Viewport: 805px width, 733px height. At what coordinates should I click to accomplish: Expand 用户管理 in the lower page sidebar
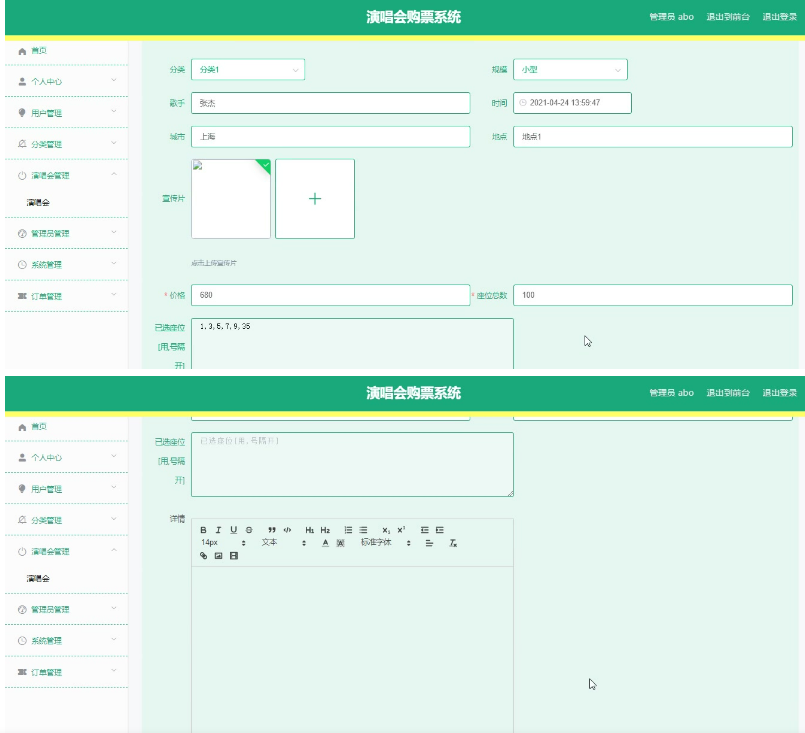[66, 488]
